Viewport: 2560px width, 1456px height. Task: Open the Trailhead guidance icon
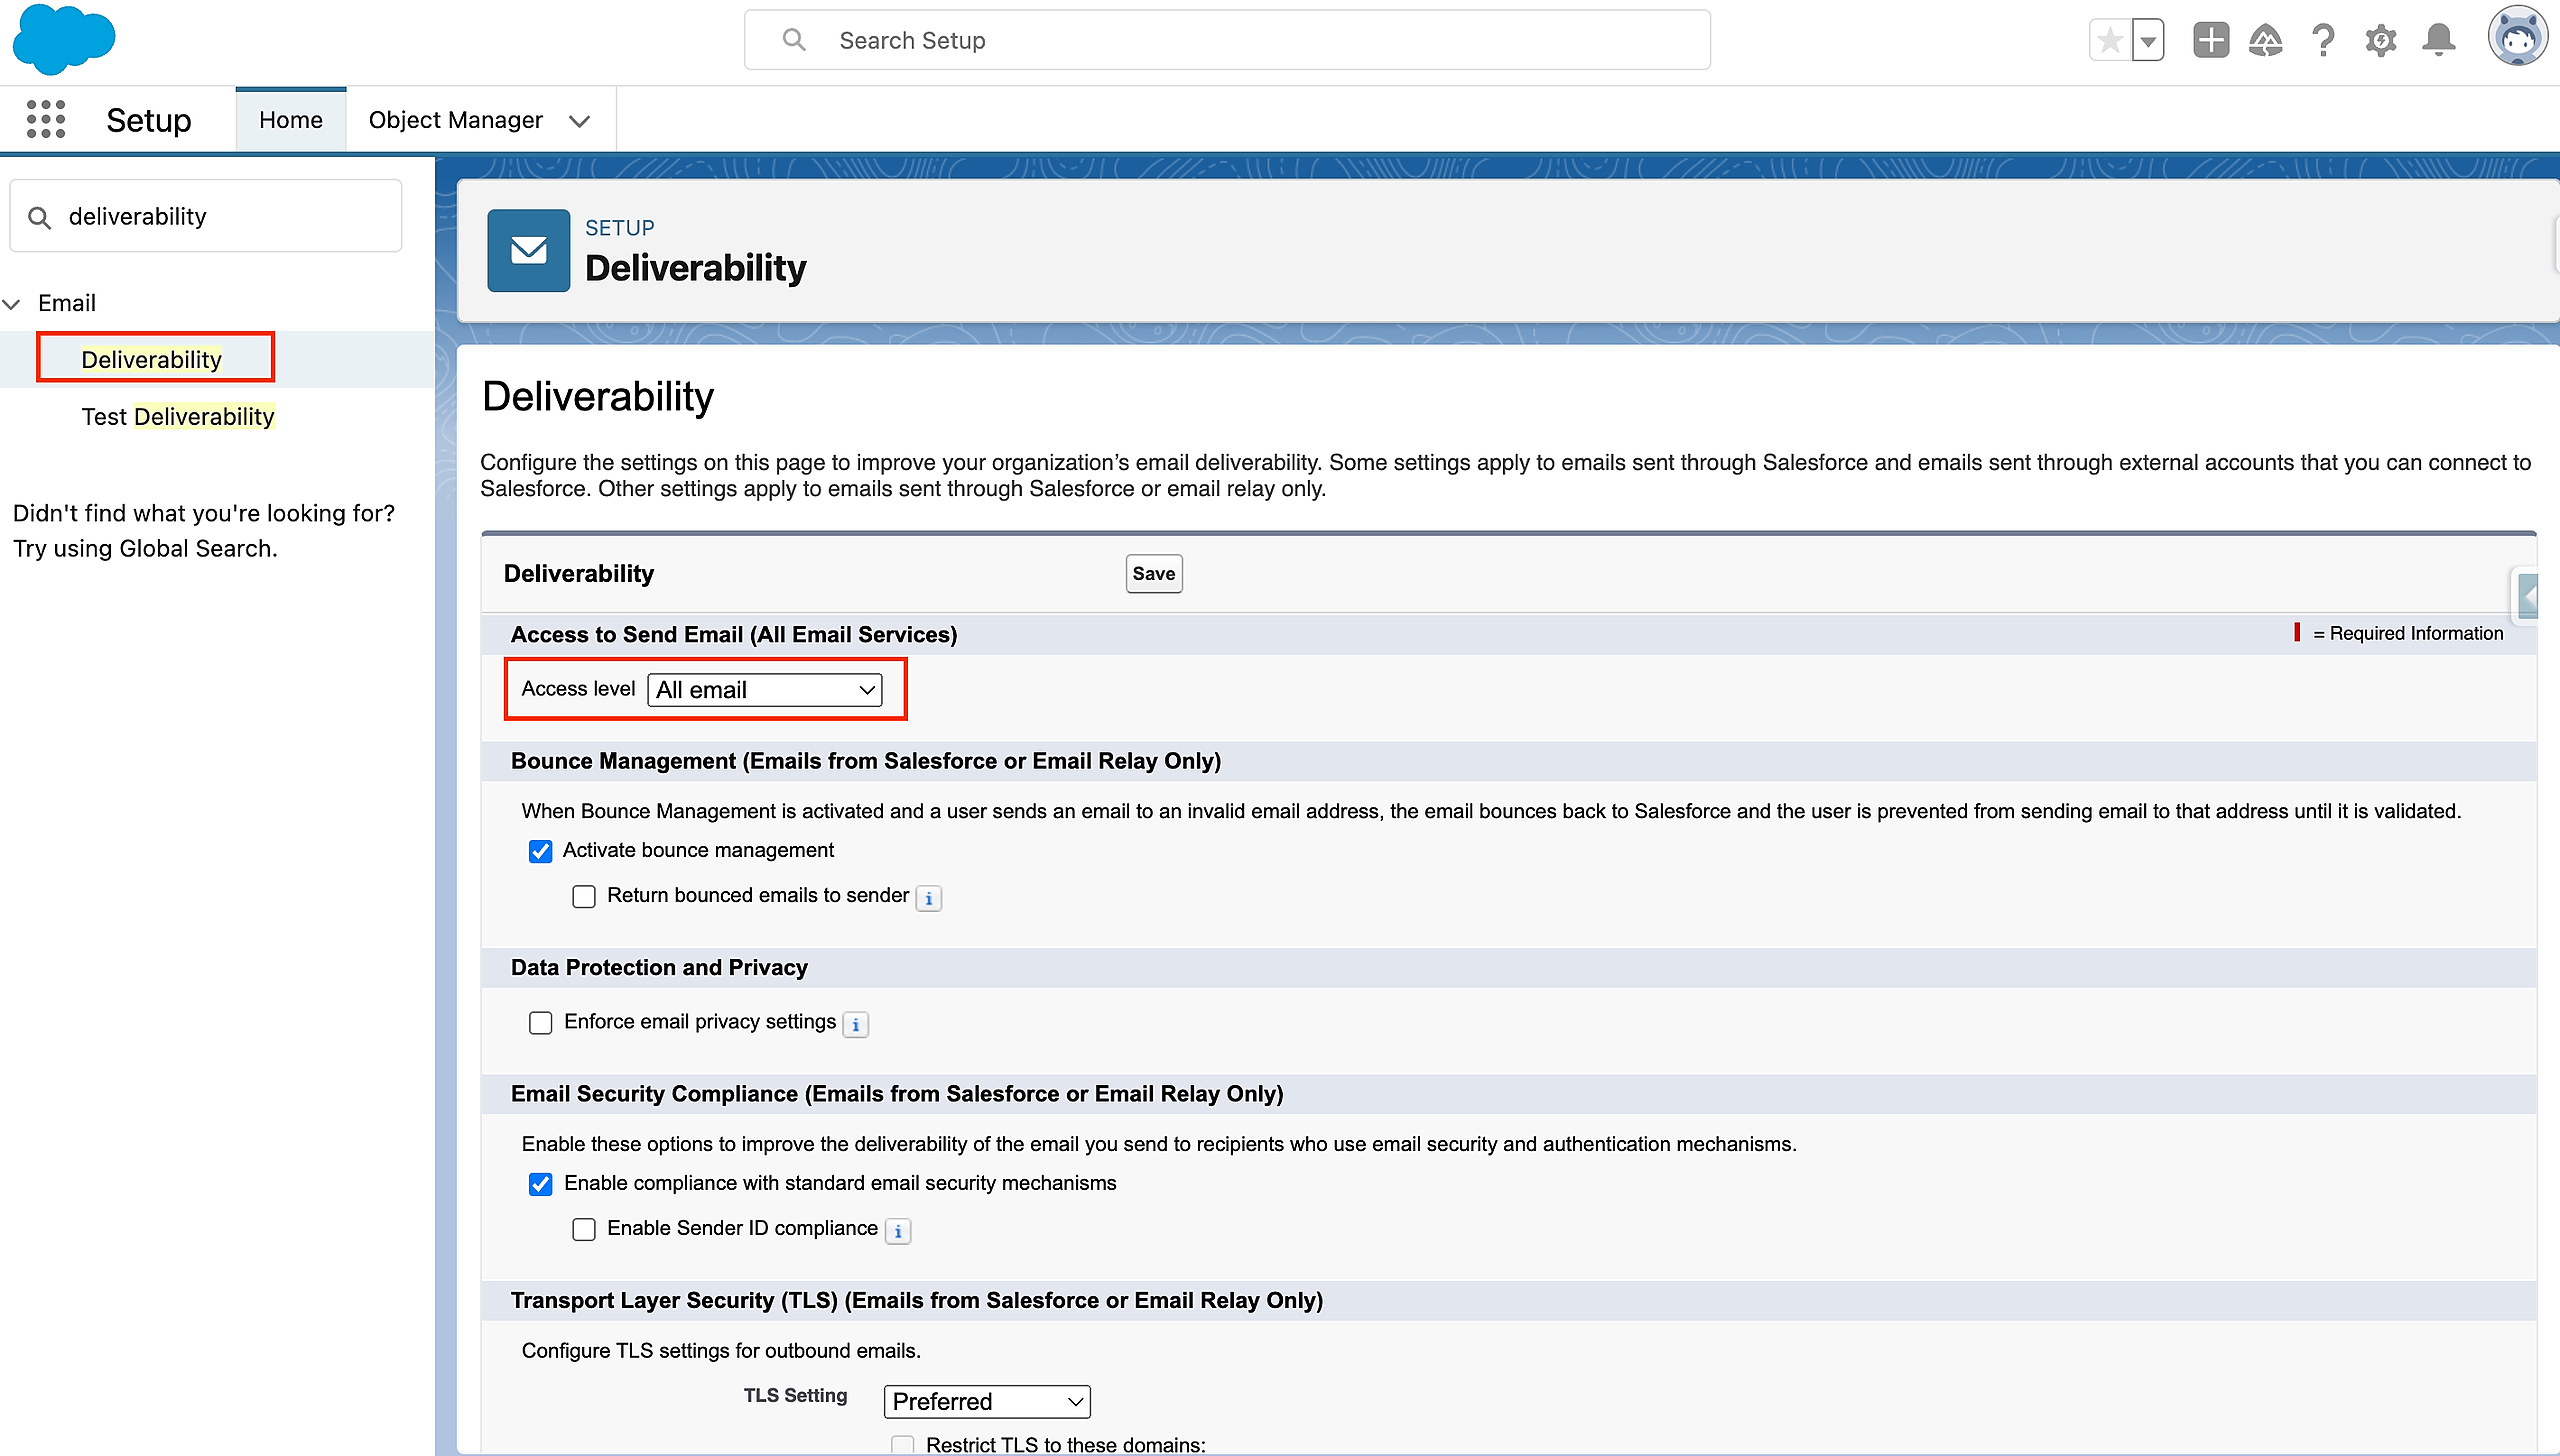(x=2265, y=41)
